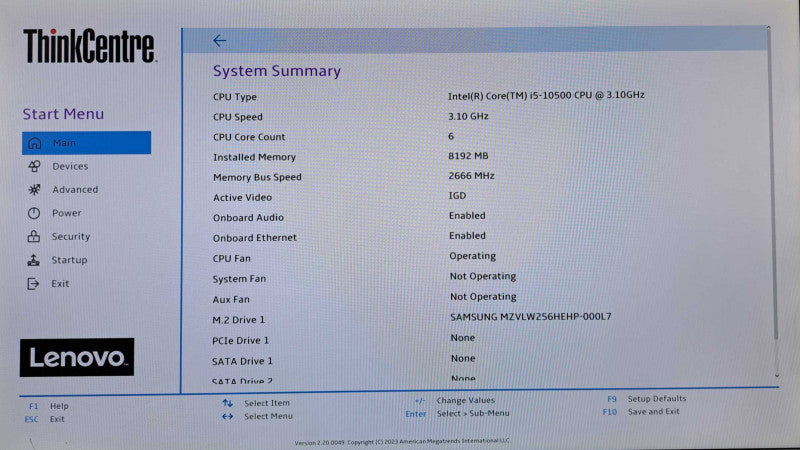800x450 pixels.
Task: Click the ThinkCentre logo
Action: click(89, 46)
